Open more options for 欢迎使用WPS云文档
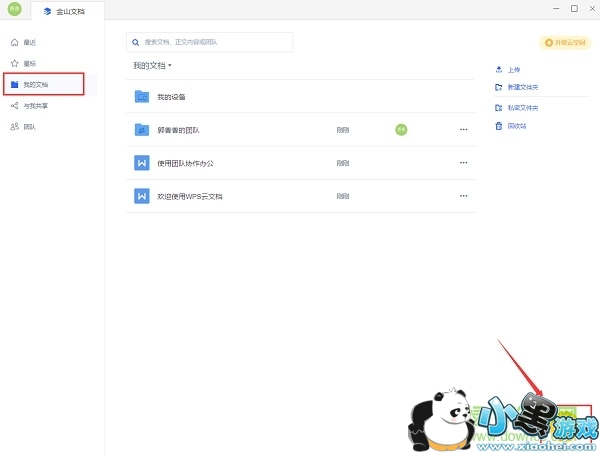Viewport: 600px width, 455px height. [463, 196]
